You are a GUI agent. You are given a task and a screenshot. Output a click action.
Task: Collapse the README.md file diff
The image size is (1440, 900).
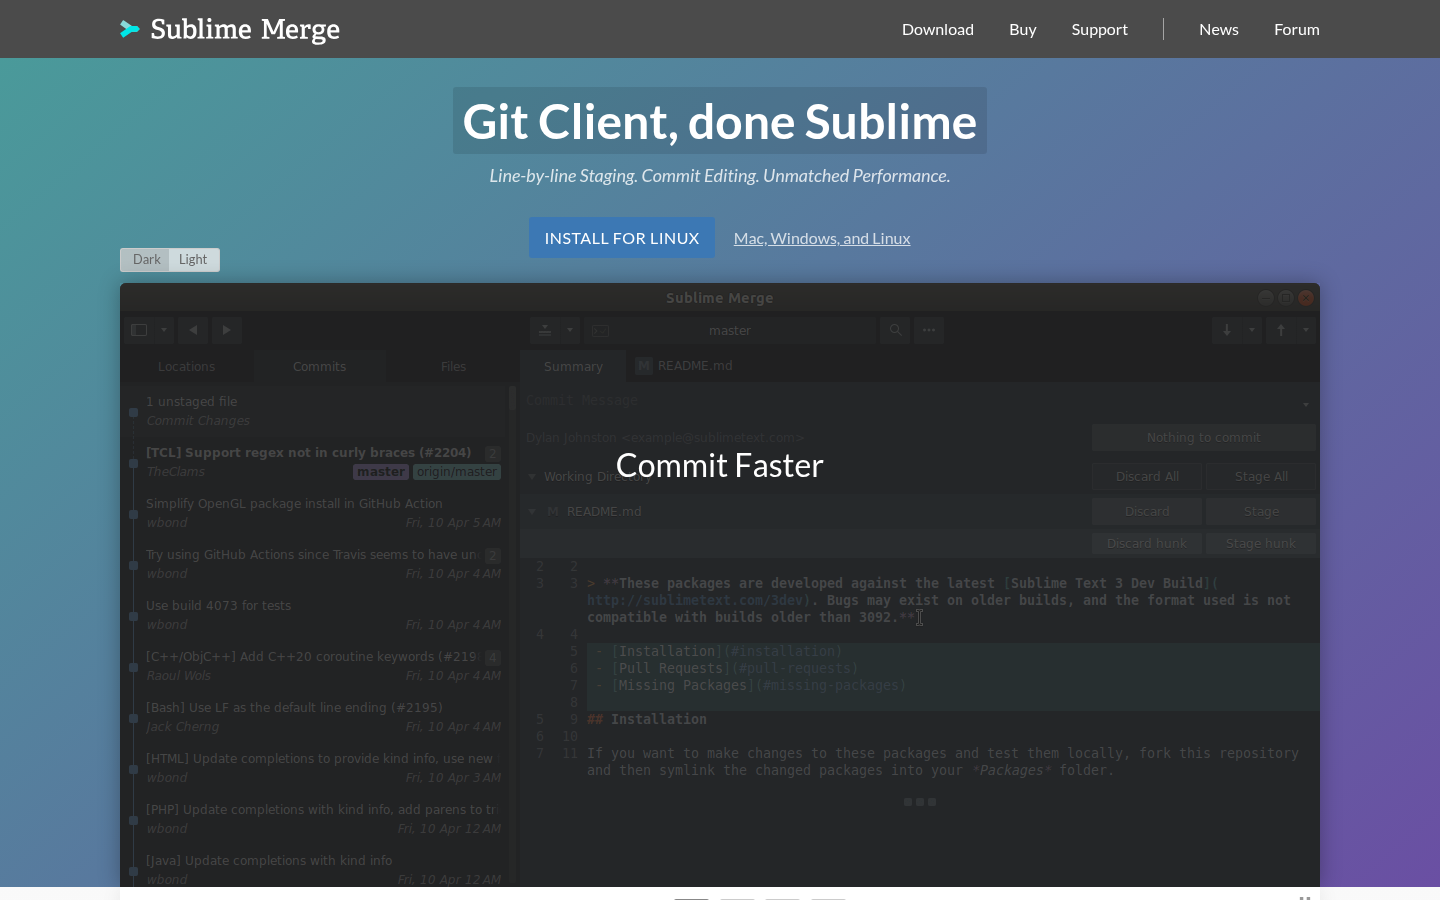tap(532, 512)
